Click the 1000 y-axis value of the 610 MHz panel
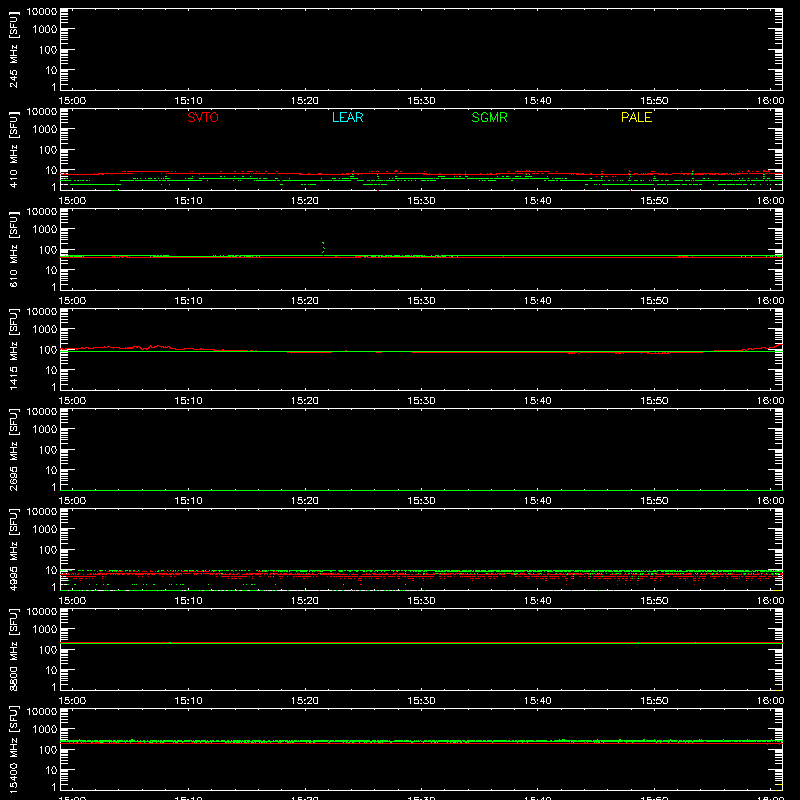 [45, 230]
